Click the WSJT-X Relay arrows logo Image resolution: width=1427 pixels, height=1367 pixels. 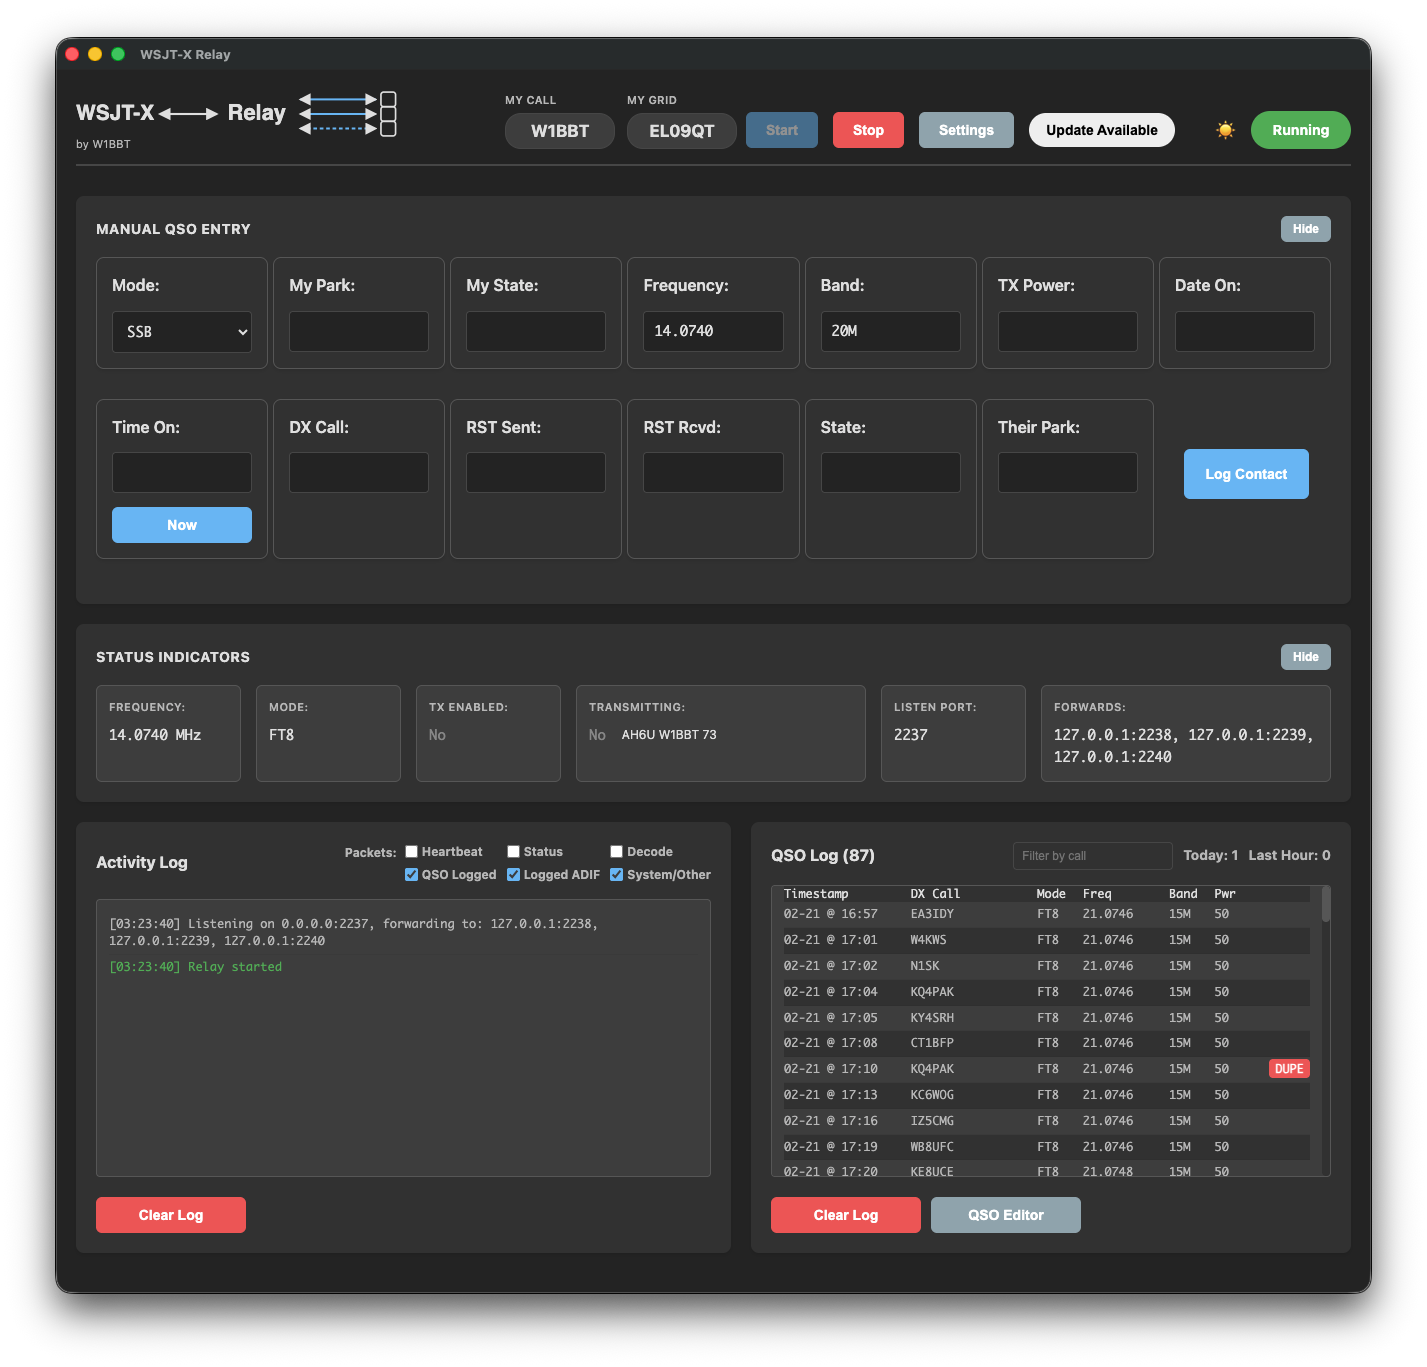(347, 113)
